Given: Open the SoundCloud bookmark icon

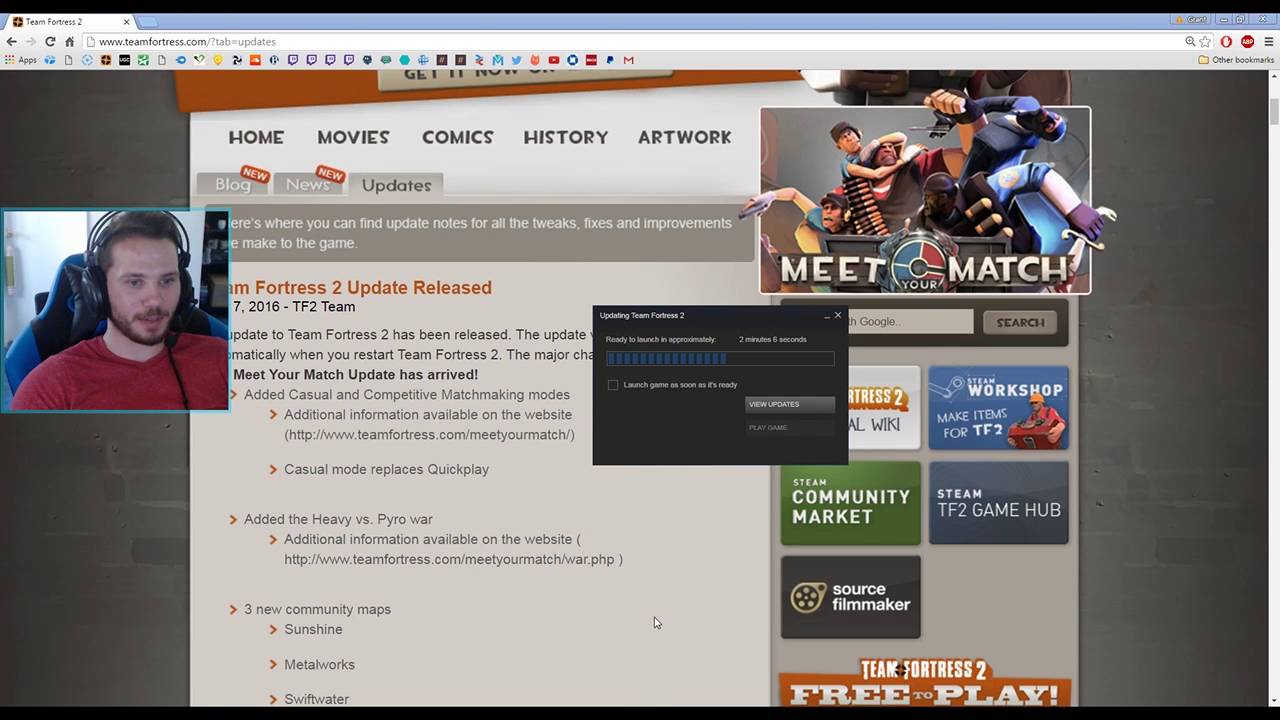Looking at the screenshot, I should [255, 60].
